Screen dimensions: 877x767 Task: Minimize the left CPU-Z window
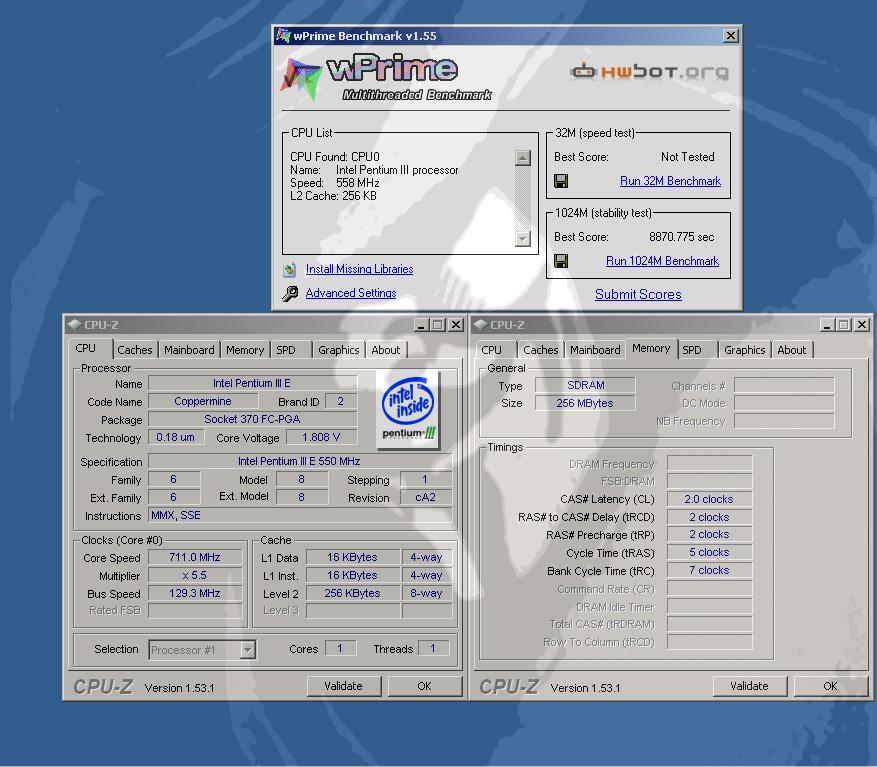tap(422, 325)
